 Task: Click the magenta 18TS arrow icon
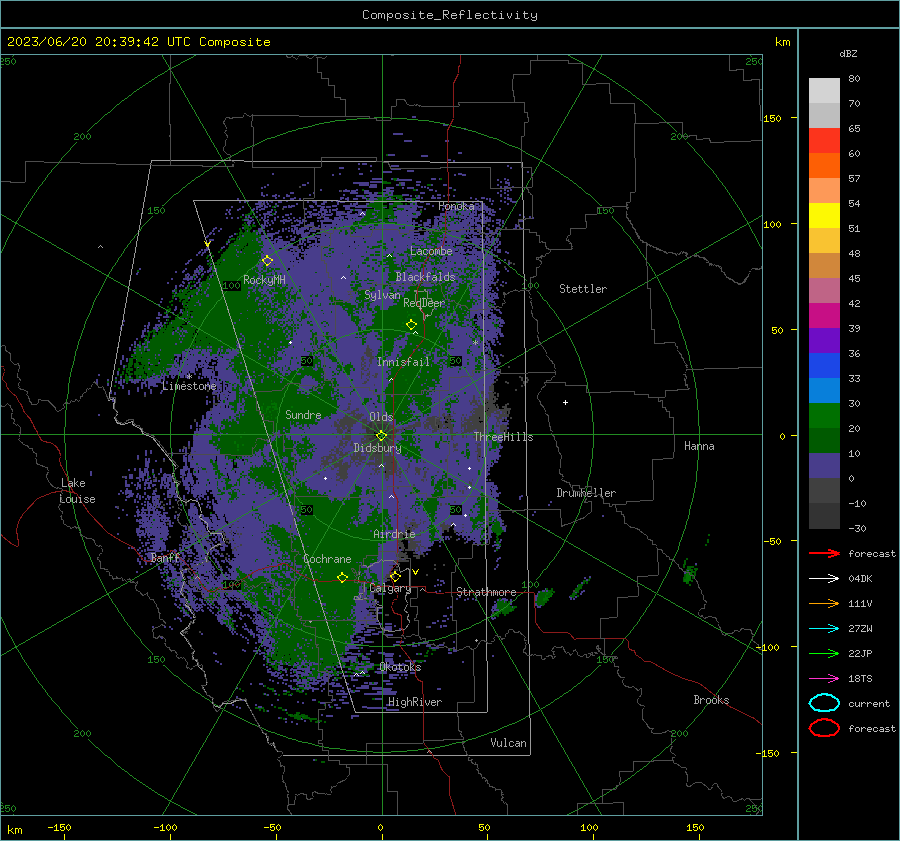pos(824,679)
